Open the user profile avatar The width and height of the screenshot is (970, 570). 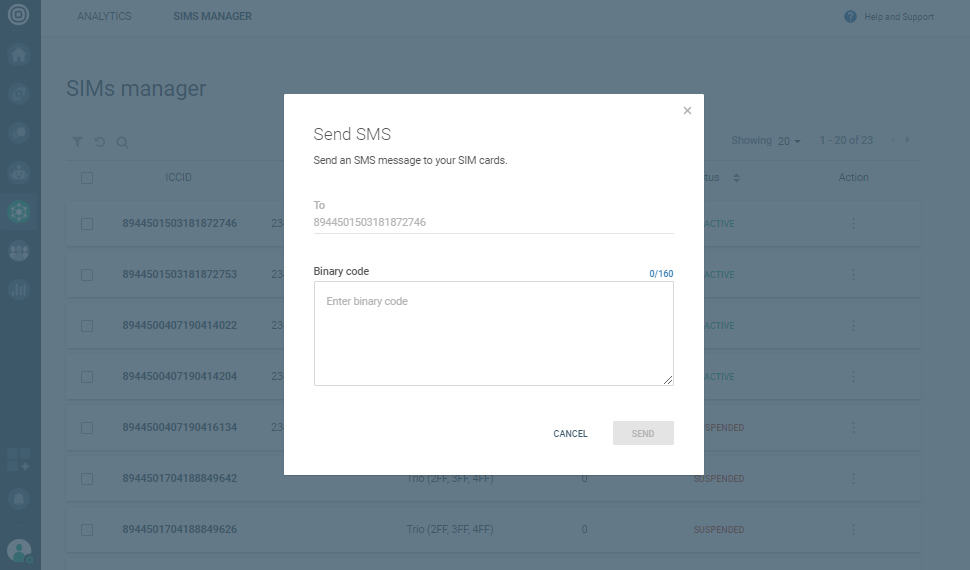point(19,550)
